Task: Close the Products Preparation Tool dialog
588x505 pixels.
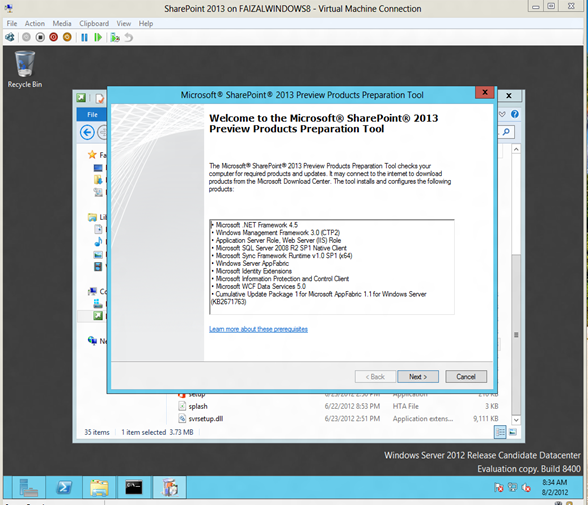Action: (485, 92)
